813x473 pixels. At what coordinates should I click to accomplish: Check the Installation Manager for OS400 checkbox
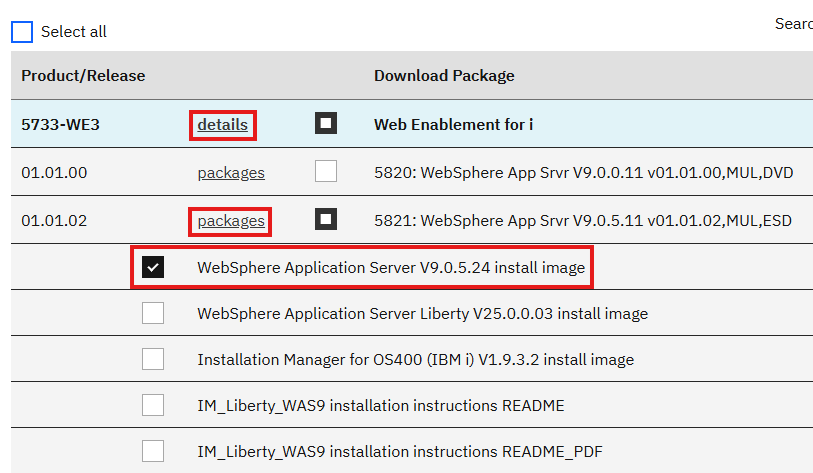(153, 360)
